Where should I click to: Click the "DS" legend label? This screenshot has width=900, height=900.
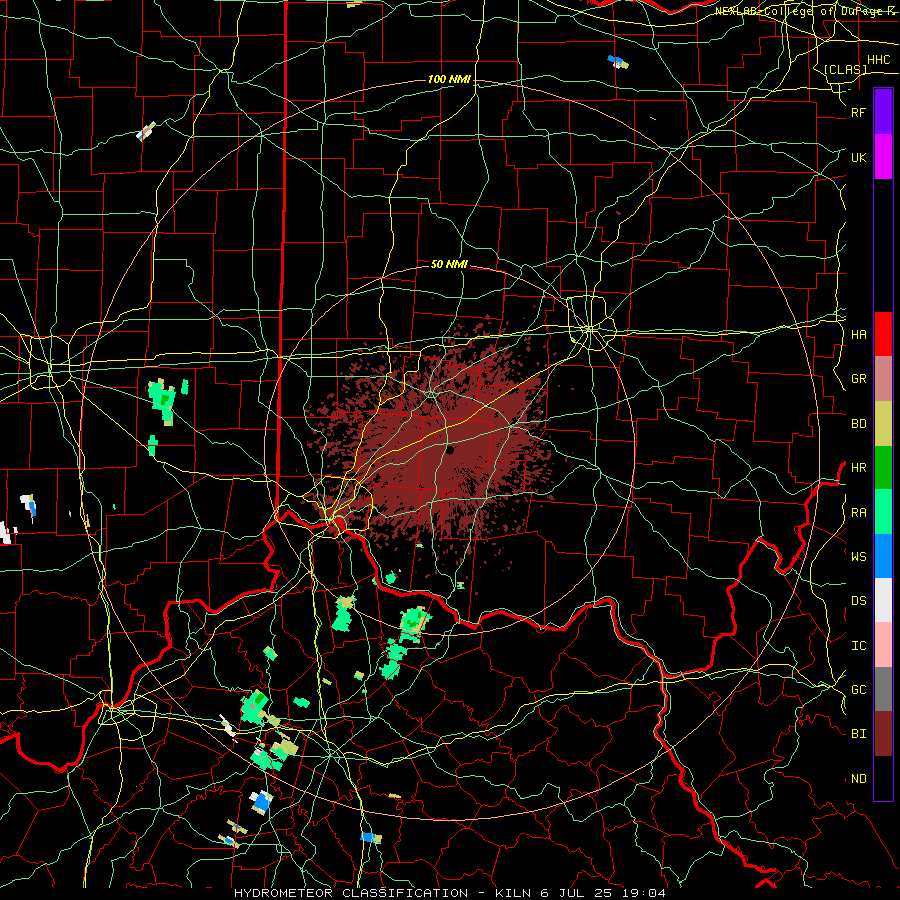pos(858,601)
